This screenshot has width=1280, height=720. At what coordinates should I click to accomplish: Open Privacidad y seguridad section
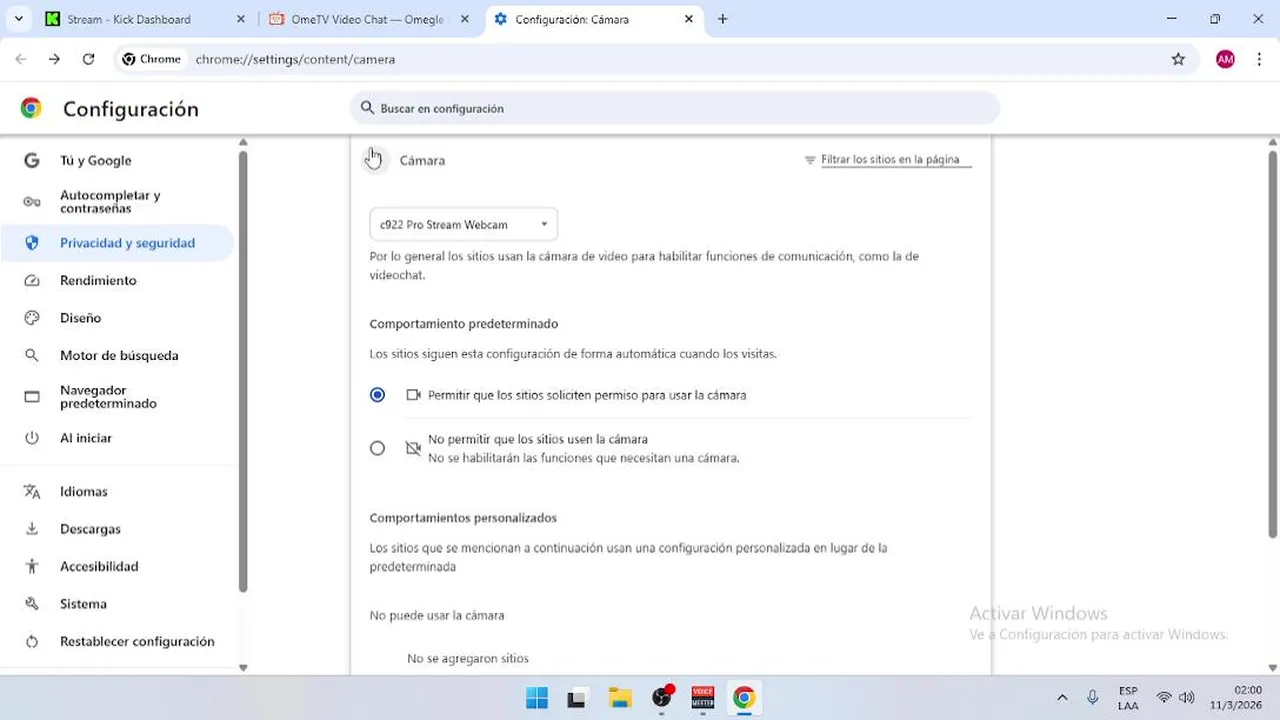pos(117,243)
